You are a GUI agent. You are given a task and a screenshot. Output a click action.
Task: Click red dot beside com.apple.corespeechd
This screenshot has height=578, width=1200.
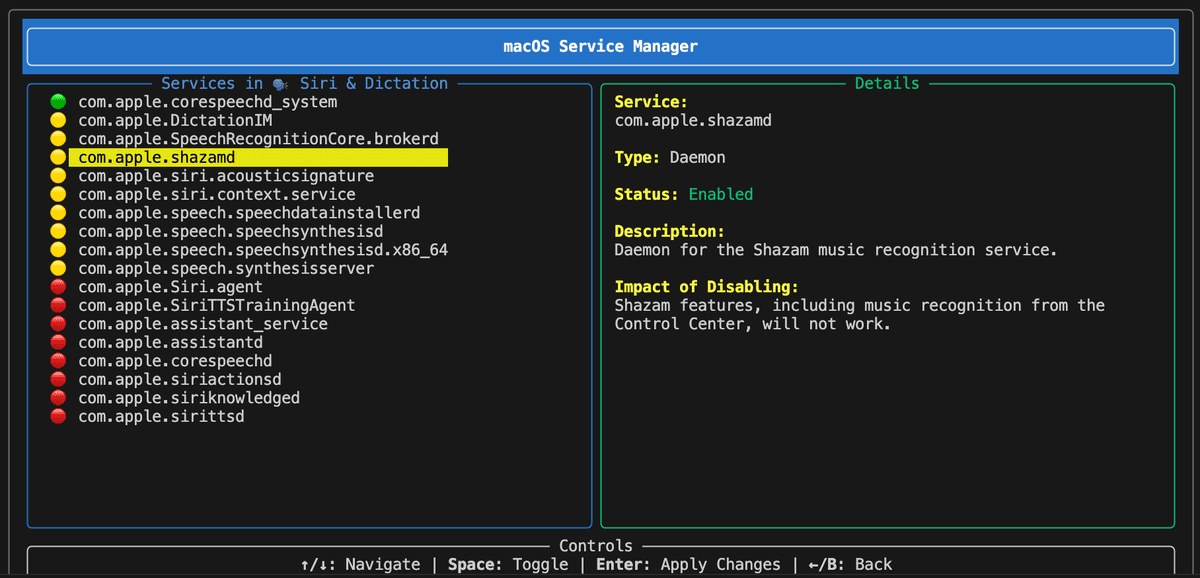tap(58, 361)
